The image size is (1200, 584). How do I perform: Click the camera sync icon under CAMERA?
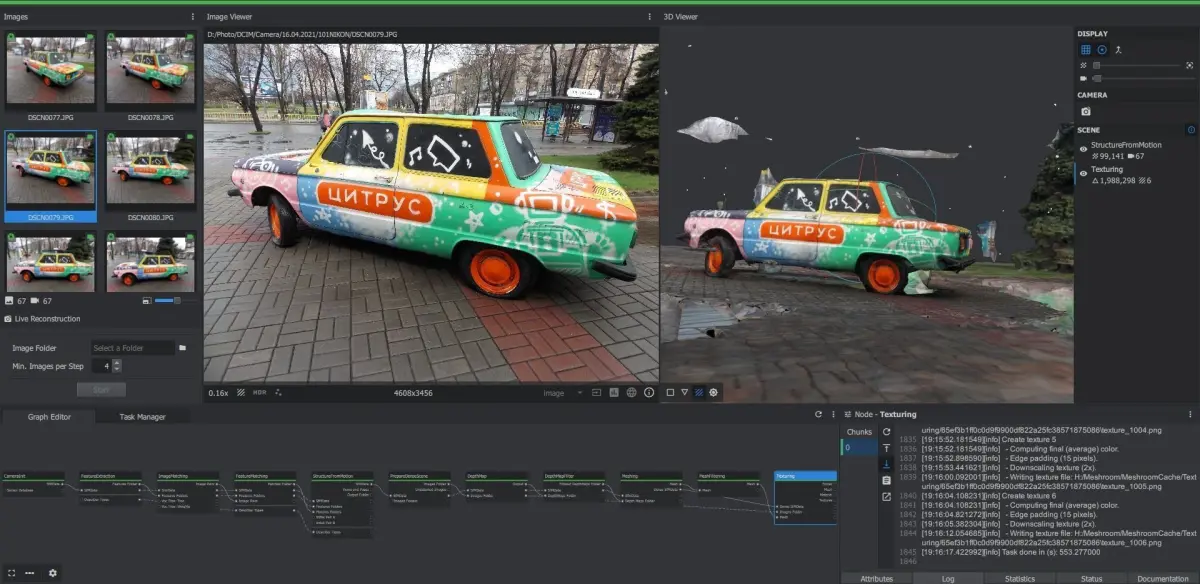(x=1086, y=111)
